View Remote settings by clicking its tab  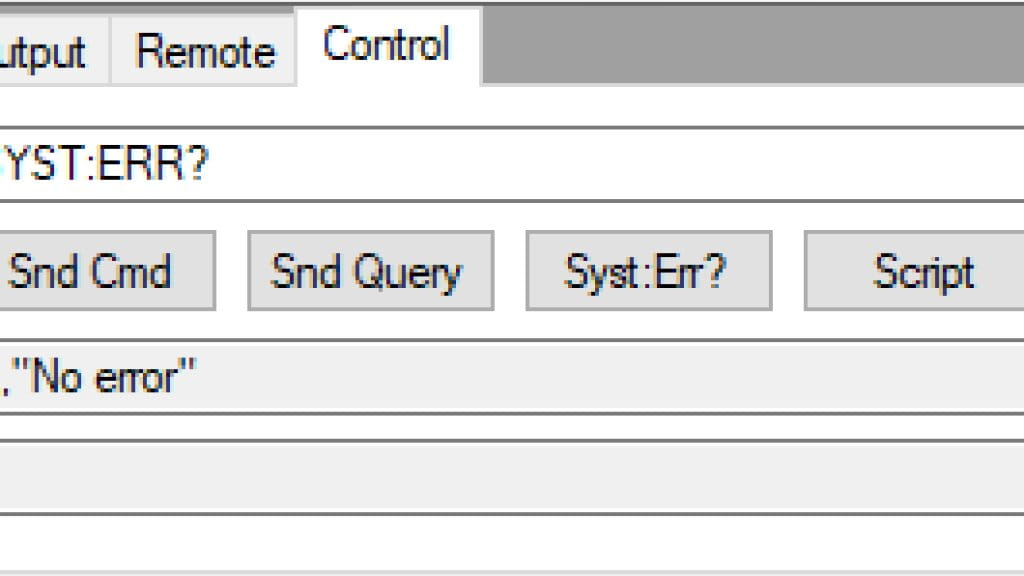pyautogui.click(x=205, y=50)
